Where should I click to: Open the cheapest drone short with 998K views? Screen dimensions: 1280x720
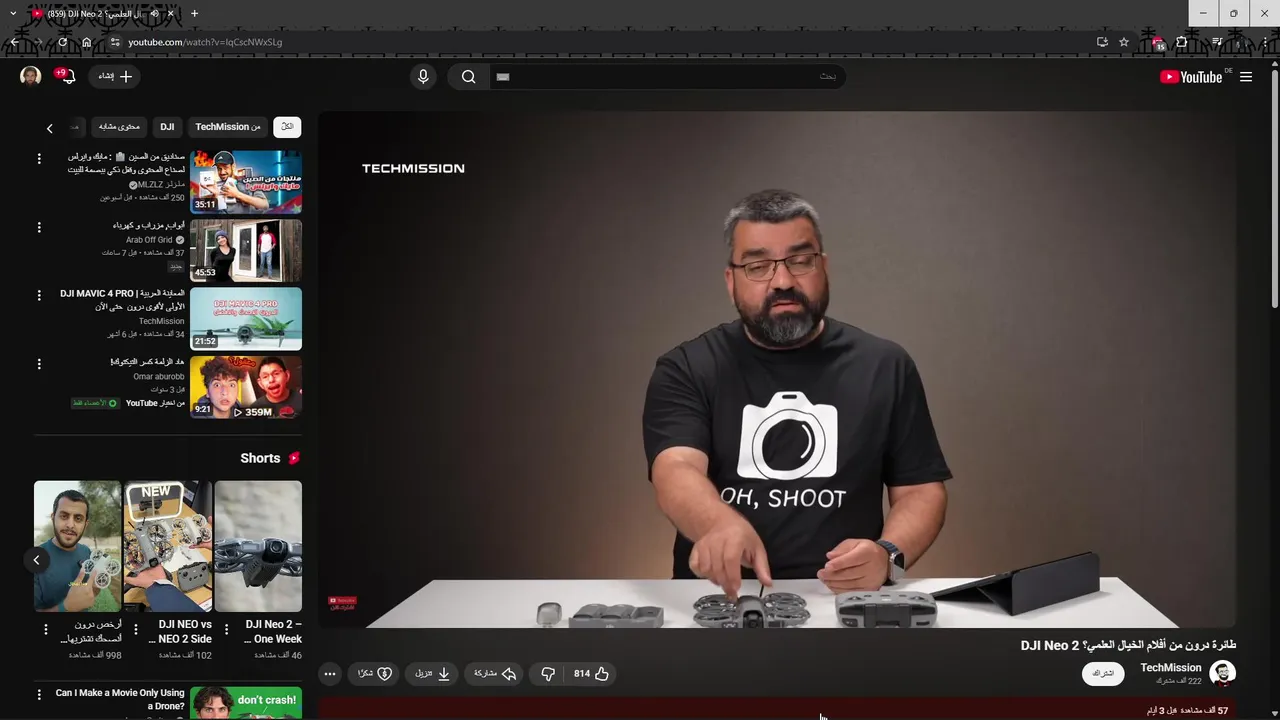pyautogui.click(x=77, y=546)
